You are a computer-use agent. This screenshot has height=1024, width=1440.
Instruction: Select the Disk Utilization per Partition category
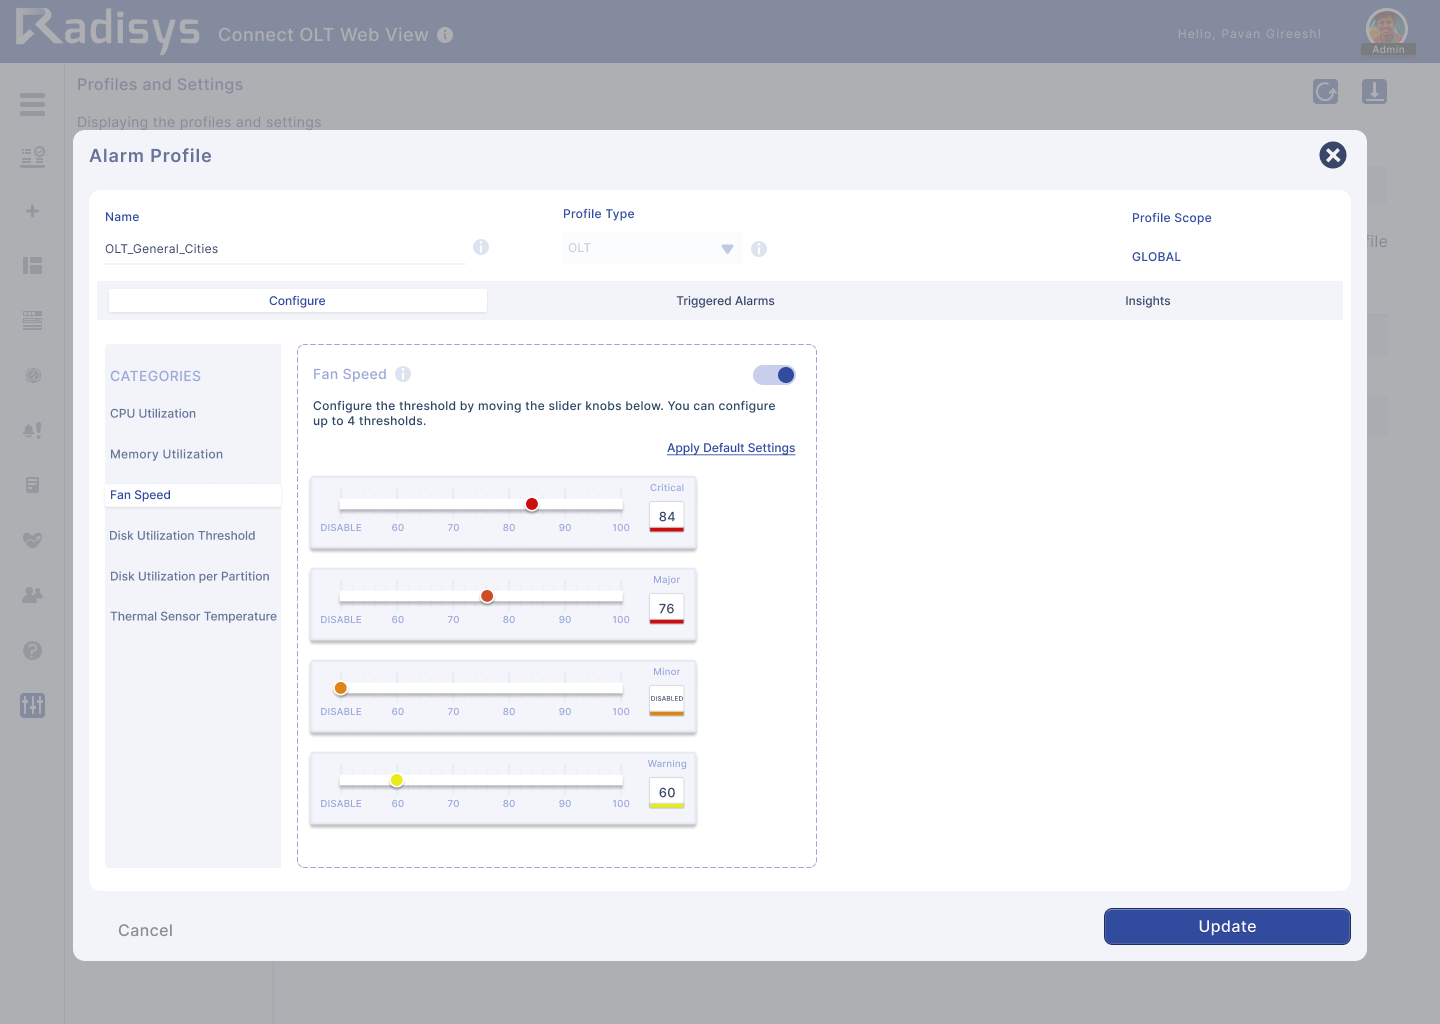tap(190, 576)
